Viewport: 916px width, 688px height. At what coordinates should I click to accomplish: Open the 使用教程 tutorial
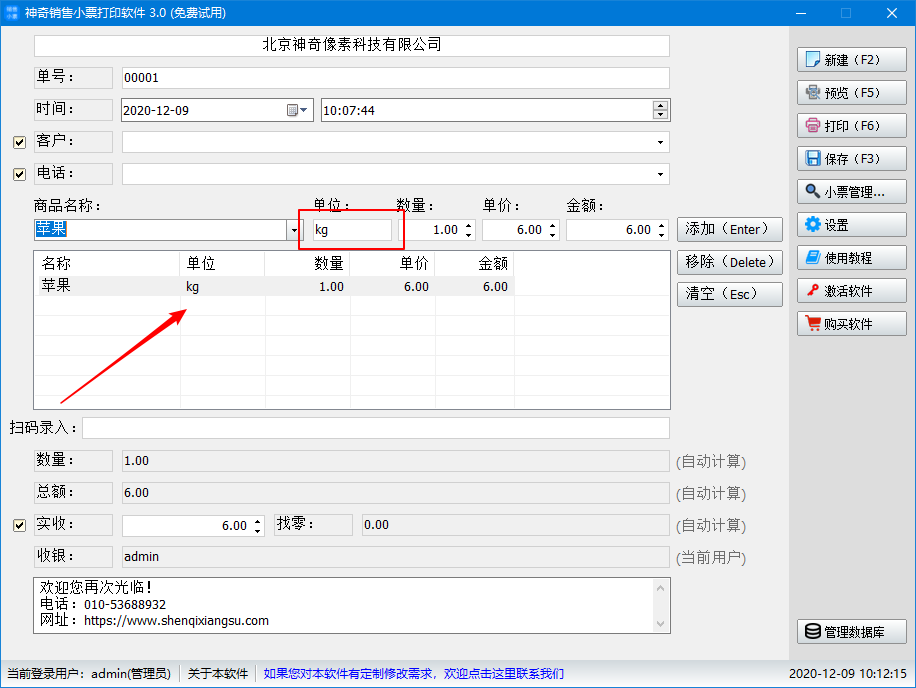click(851, 258)
